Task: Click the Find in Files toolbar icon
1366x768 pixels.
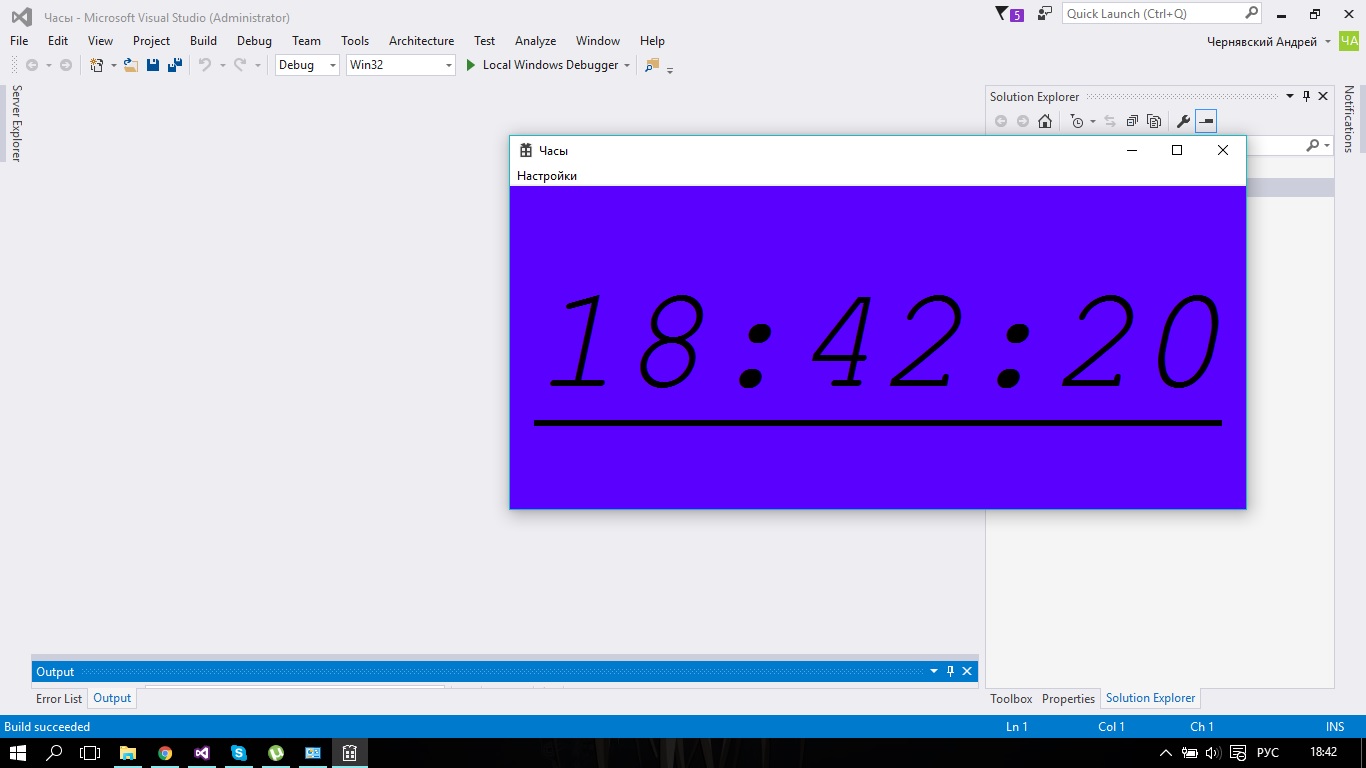Action: pyautogui.click(x=652, y=65)
